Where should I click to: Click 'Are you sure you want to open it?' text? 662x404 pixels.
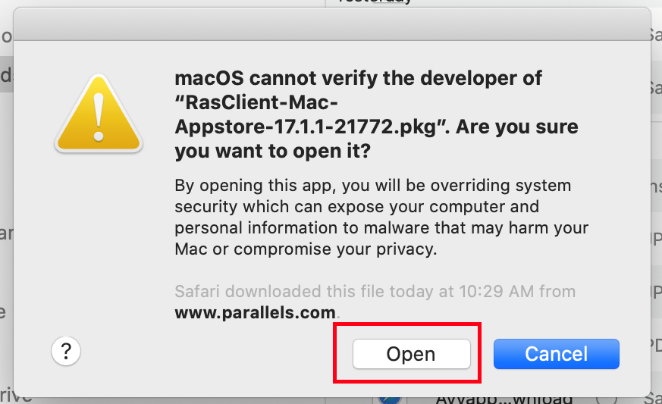377,139
